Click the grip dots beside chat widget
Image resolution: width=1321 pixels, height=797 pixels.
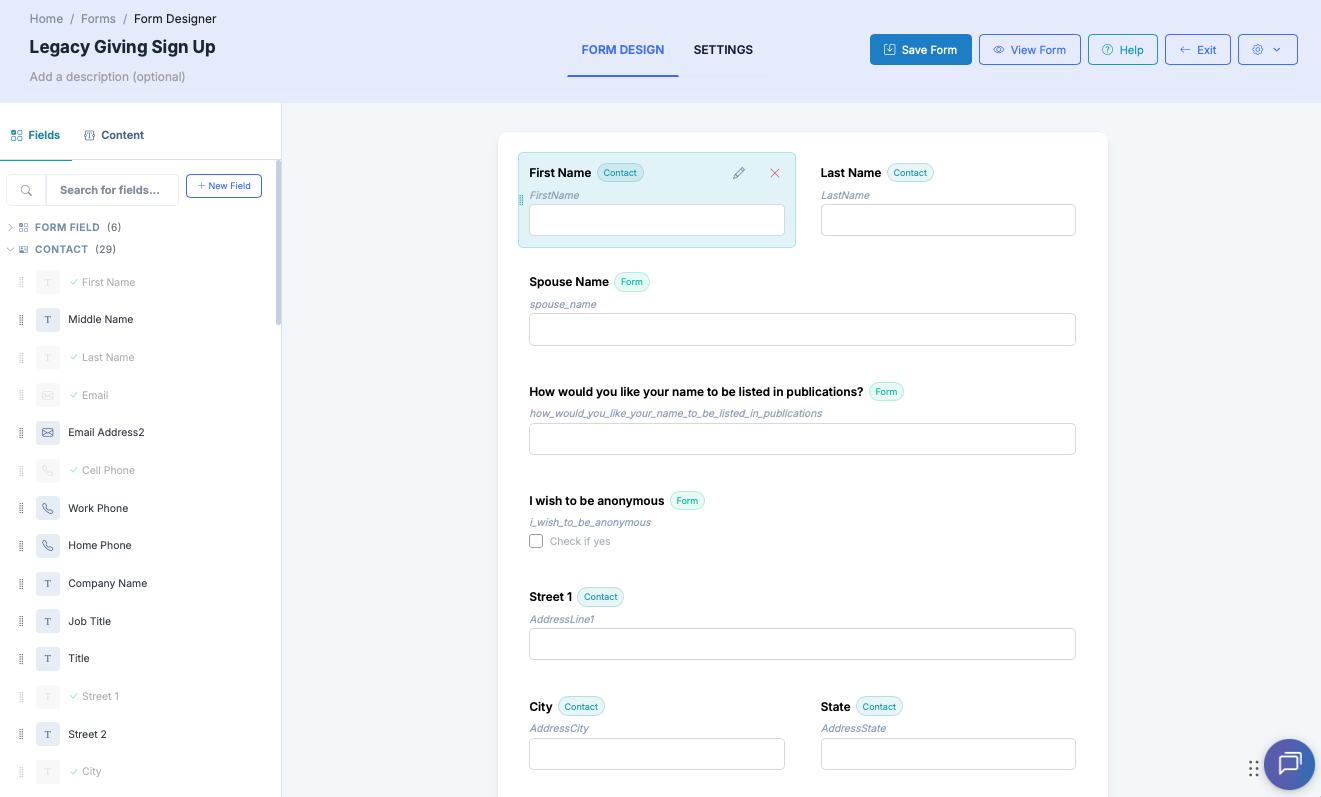click(1254, 768)
